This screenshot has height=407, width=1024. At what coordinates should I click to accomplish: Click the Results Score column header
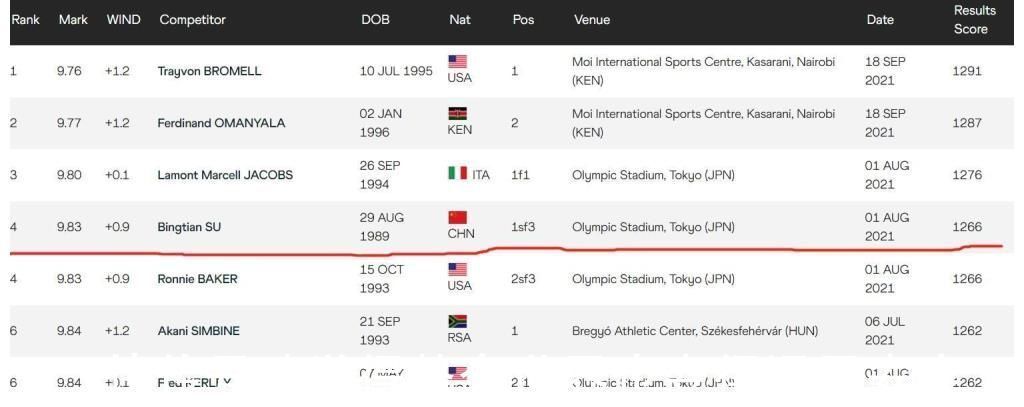[x=974, y=20]
